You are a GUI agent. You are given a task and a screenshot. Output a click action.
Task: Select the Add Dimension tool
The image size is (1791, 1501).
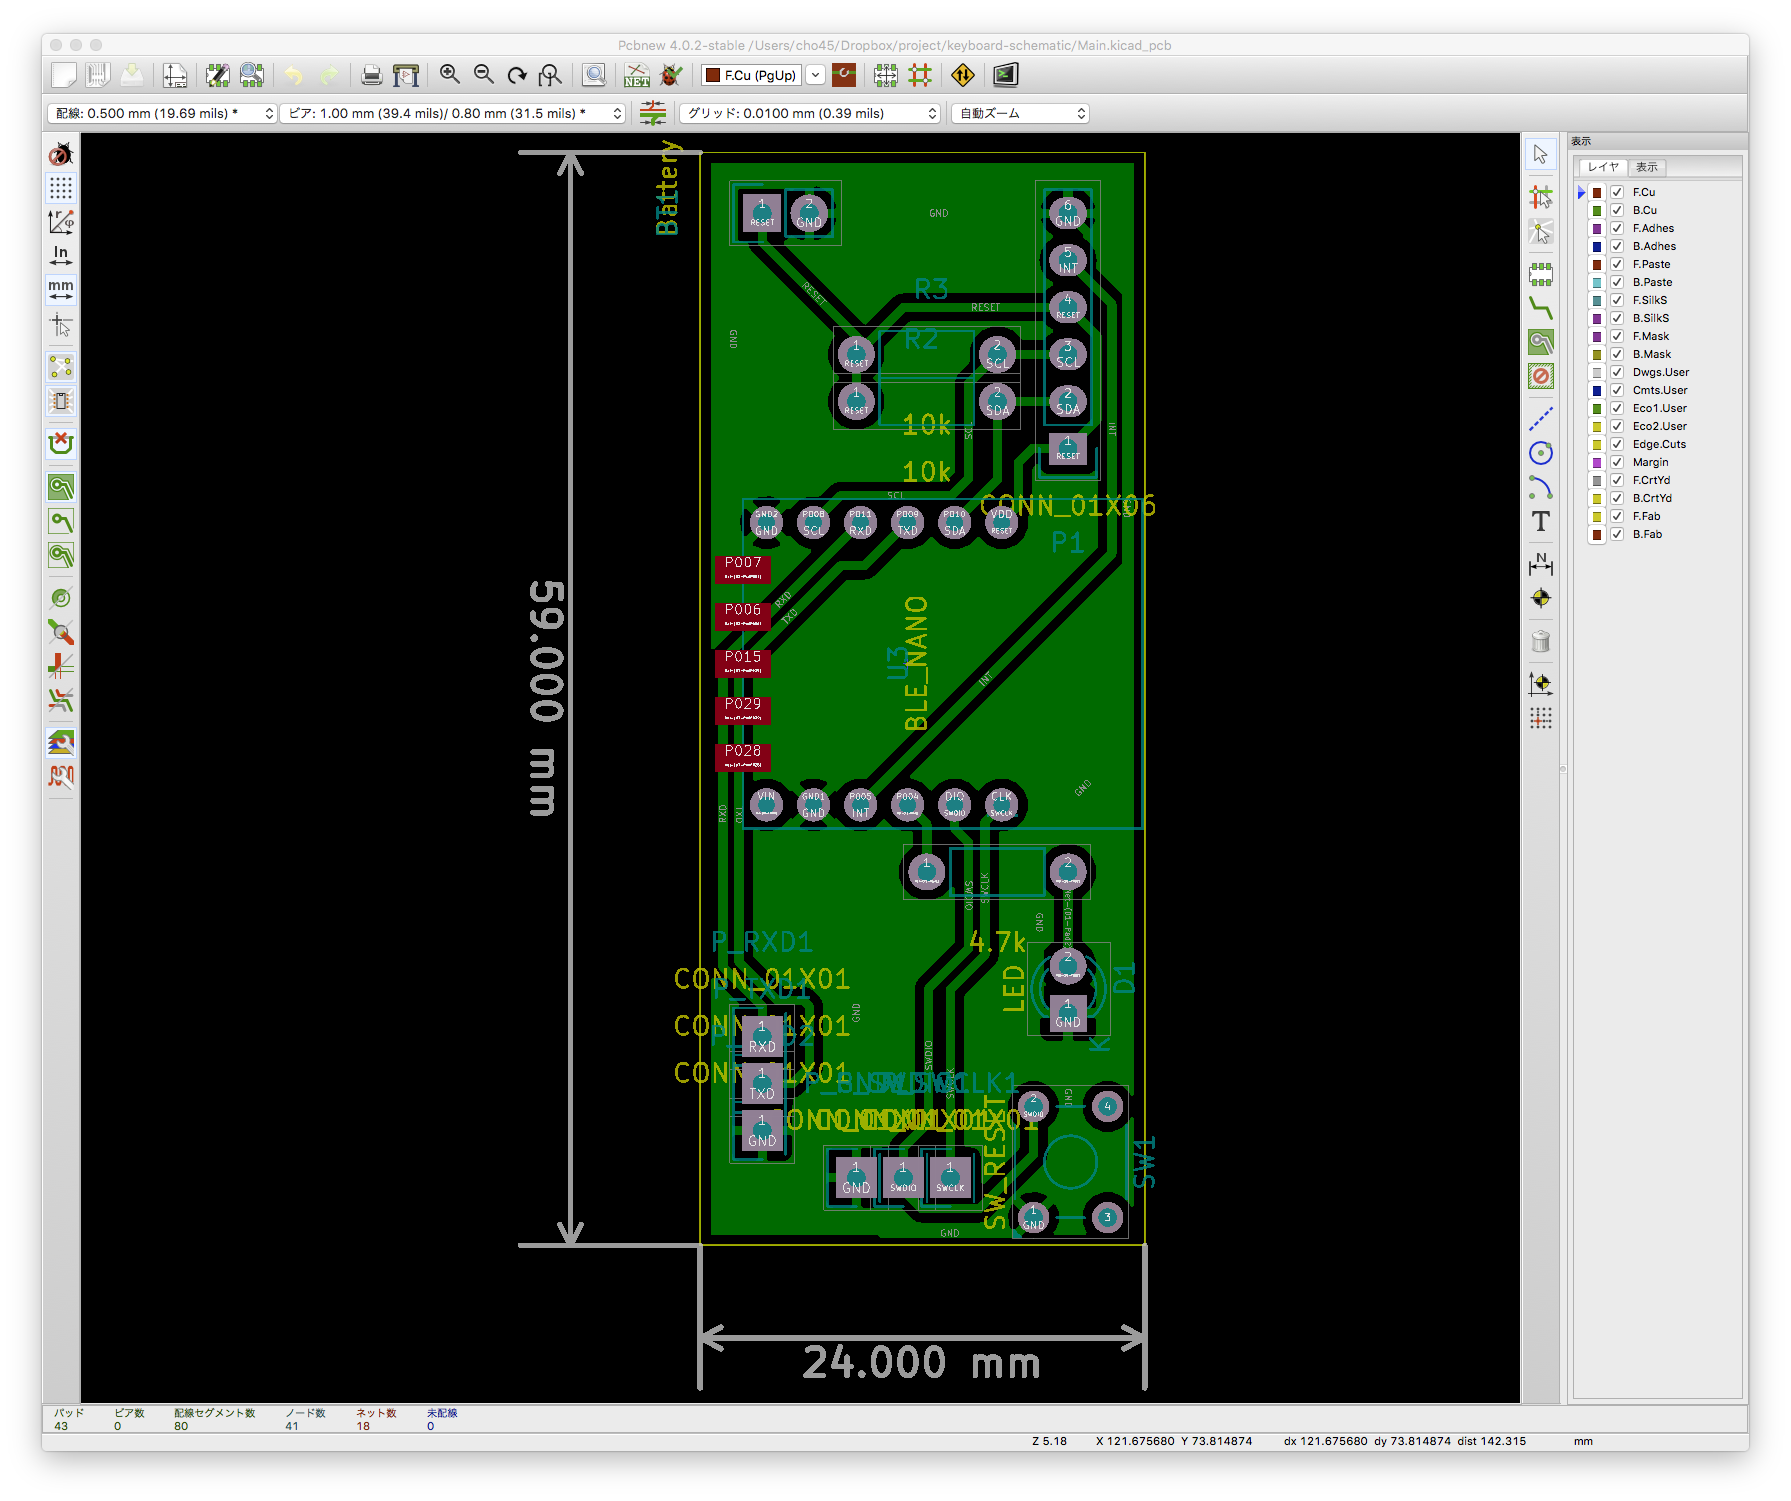click(1541, 565)
